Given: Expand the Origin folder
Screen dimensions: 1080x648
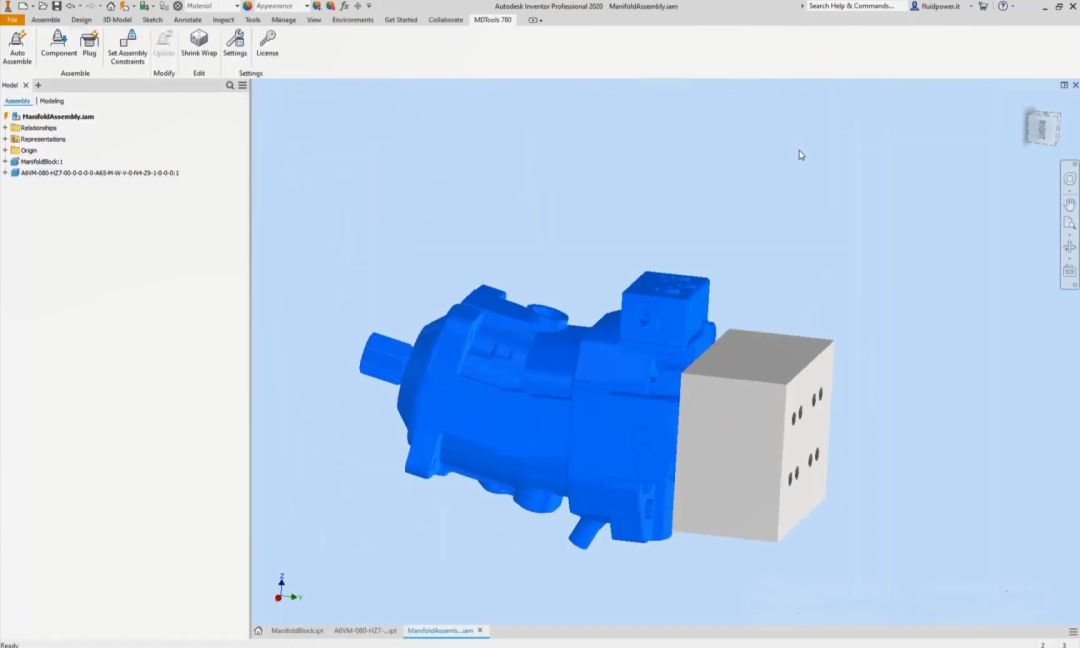Looking at the screenshot, I should [x=6, y=150].
